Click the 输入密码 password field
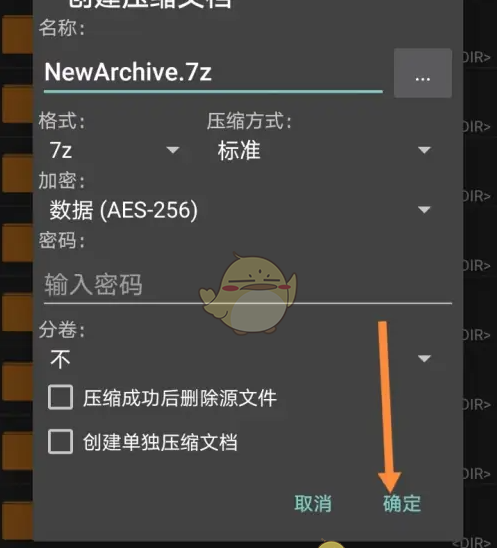497x548 pixels. (247, 285)
